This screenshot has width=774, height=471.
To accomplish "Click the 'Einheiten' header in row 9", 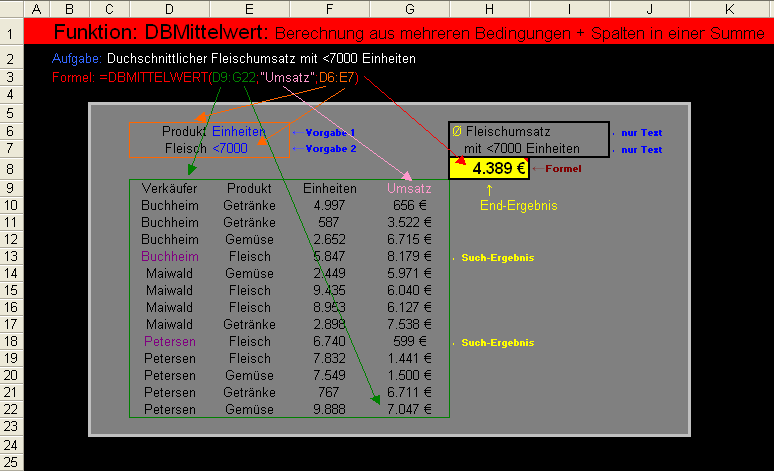I will (x=330, y=189).
